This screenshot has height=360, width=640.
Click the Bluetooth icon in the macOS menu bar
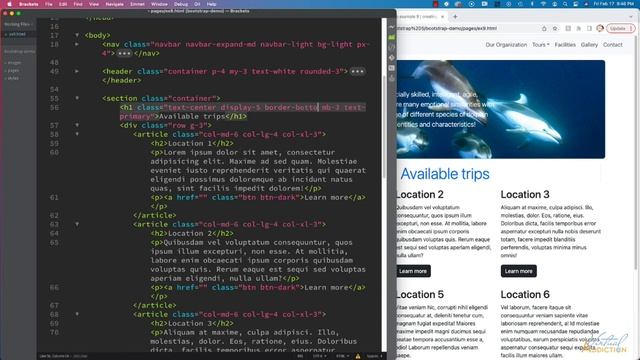click(x=532, y=4)
